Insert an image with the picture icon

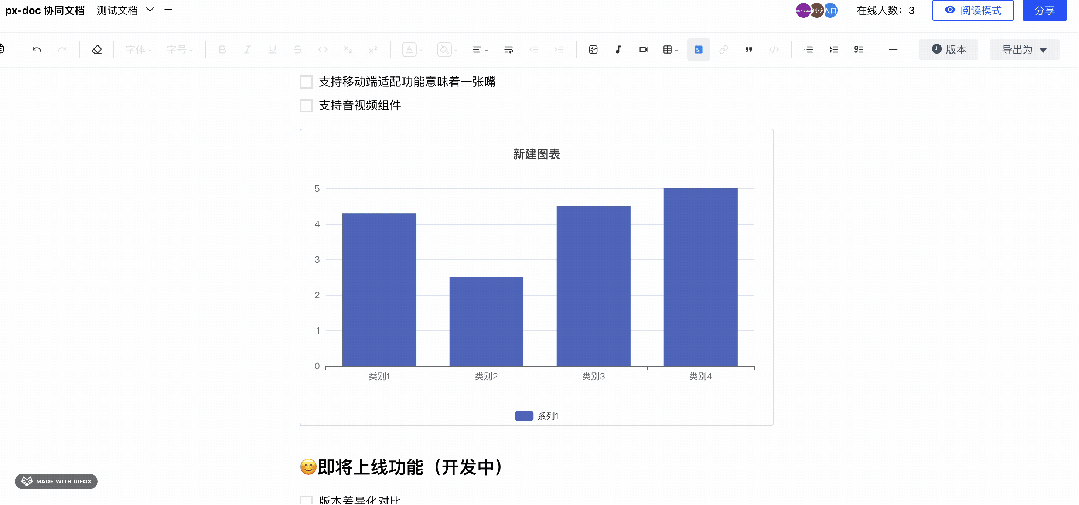pyautogui.click(x=593, y=50)
